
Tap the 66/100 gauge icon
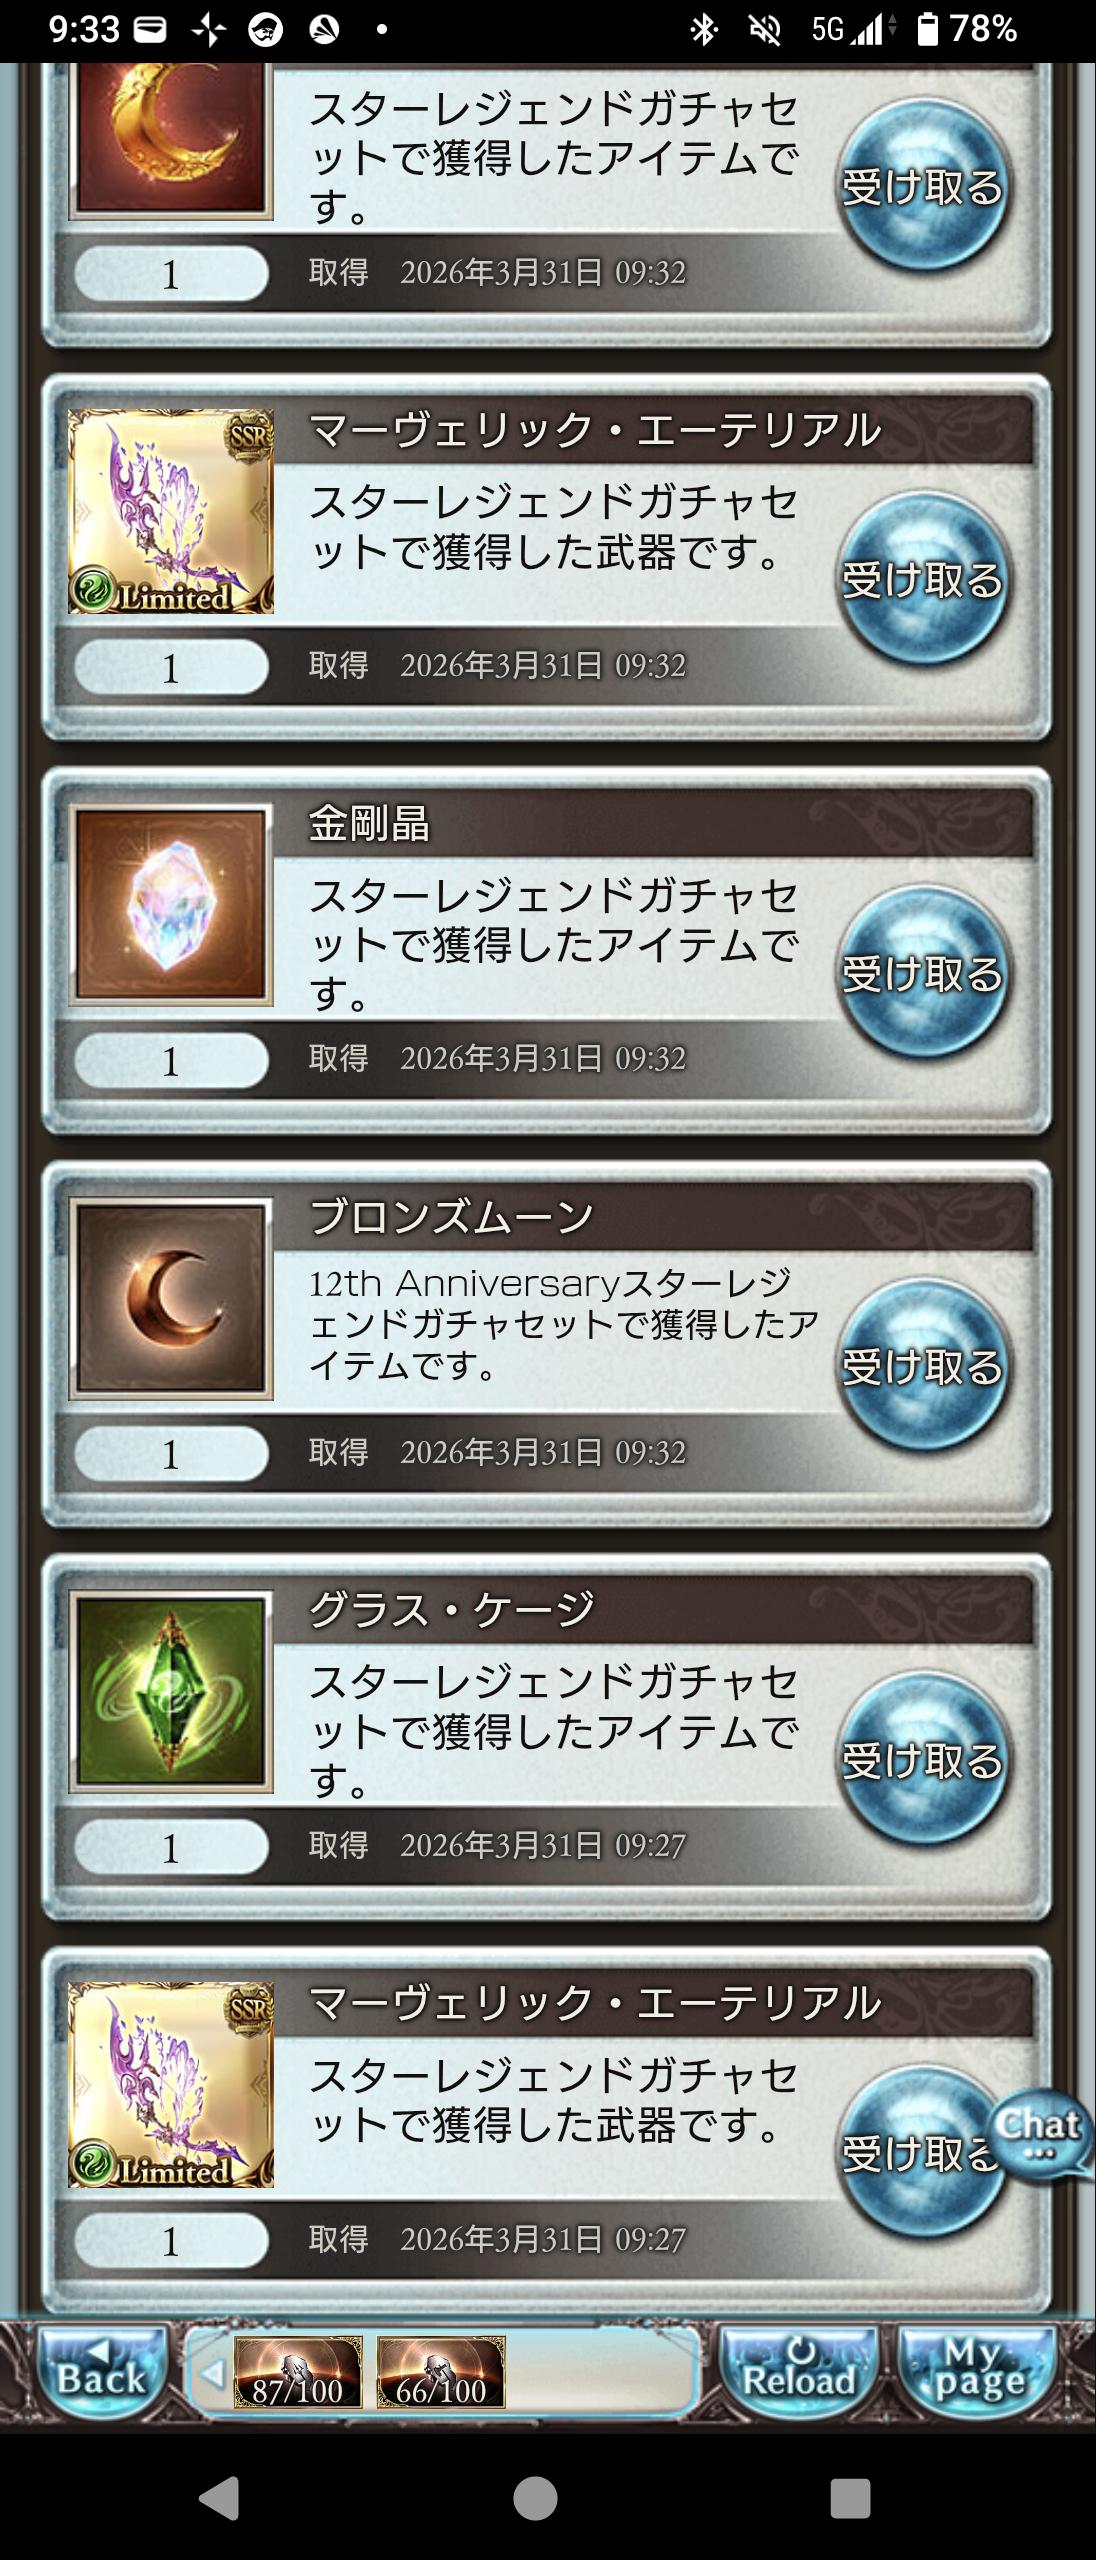[441, 2372]
